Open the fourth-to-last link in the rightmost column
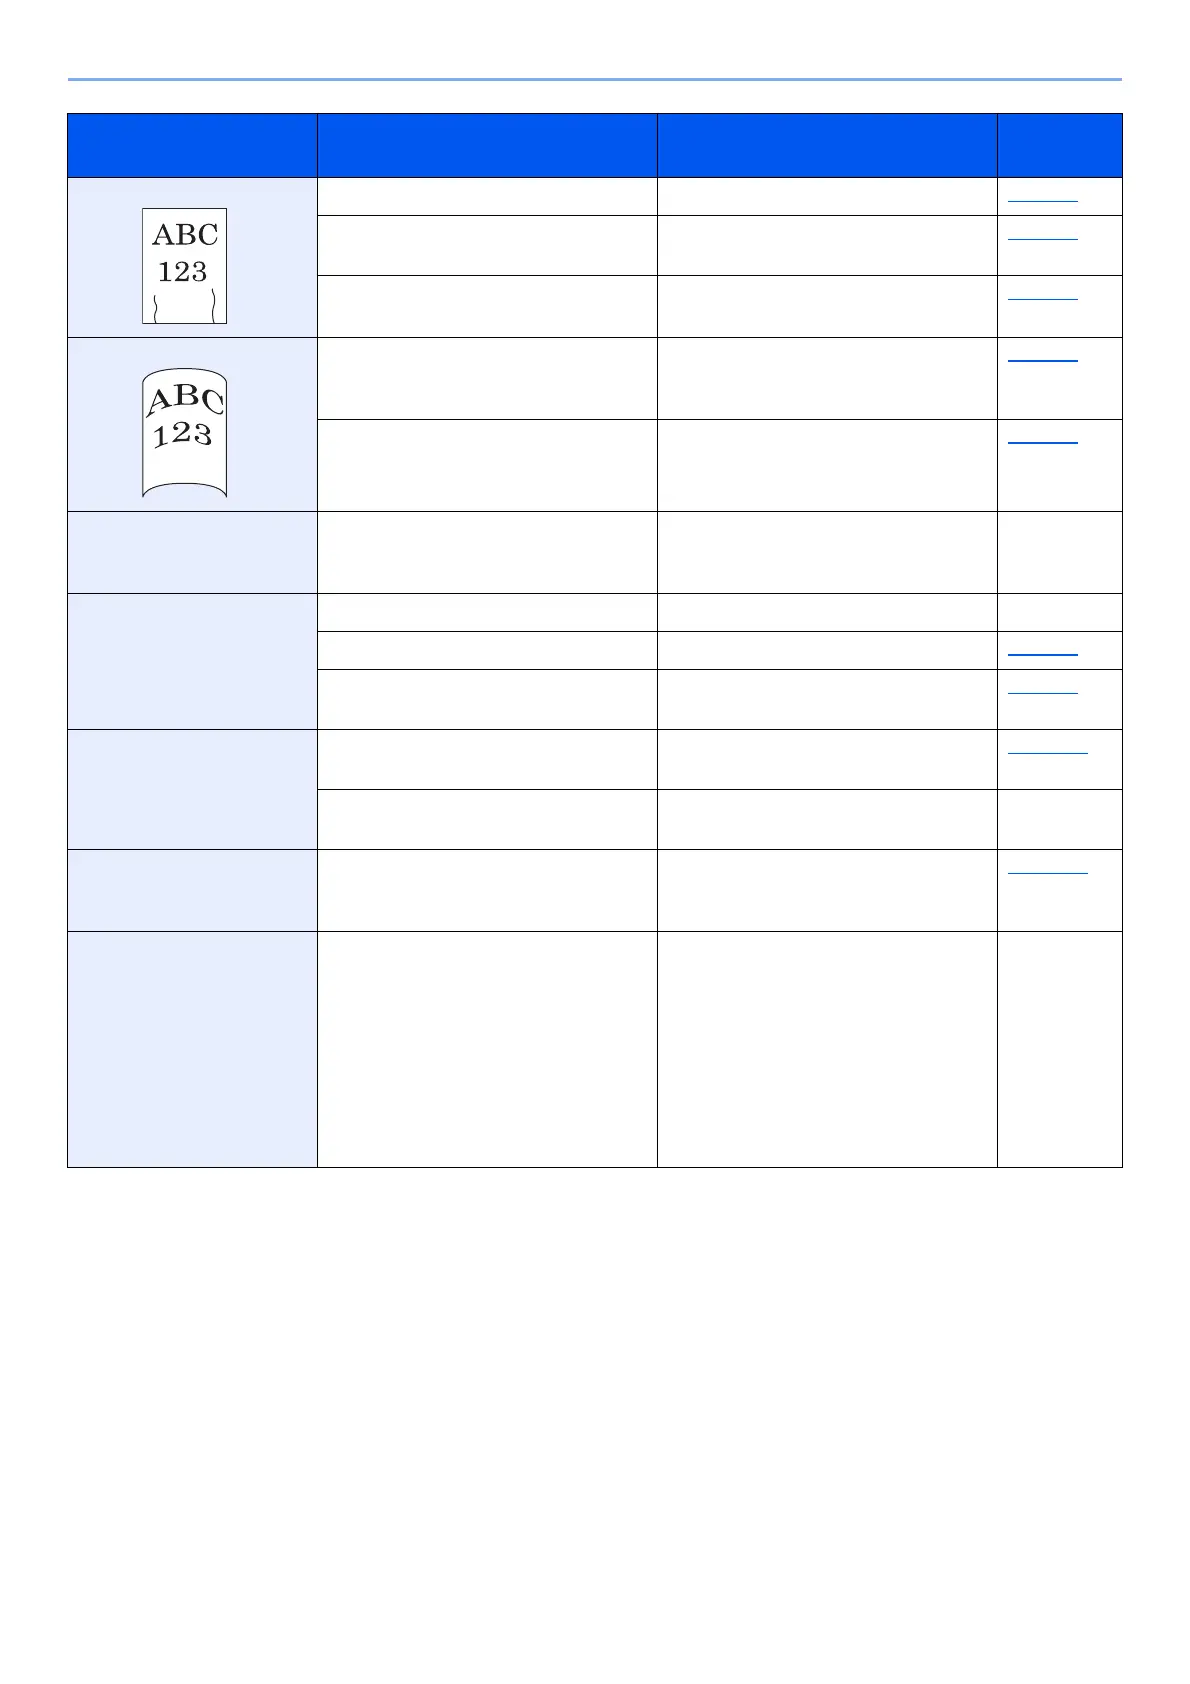The height and width of the screenshot is (1684, 1190). click(1043, 652)
